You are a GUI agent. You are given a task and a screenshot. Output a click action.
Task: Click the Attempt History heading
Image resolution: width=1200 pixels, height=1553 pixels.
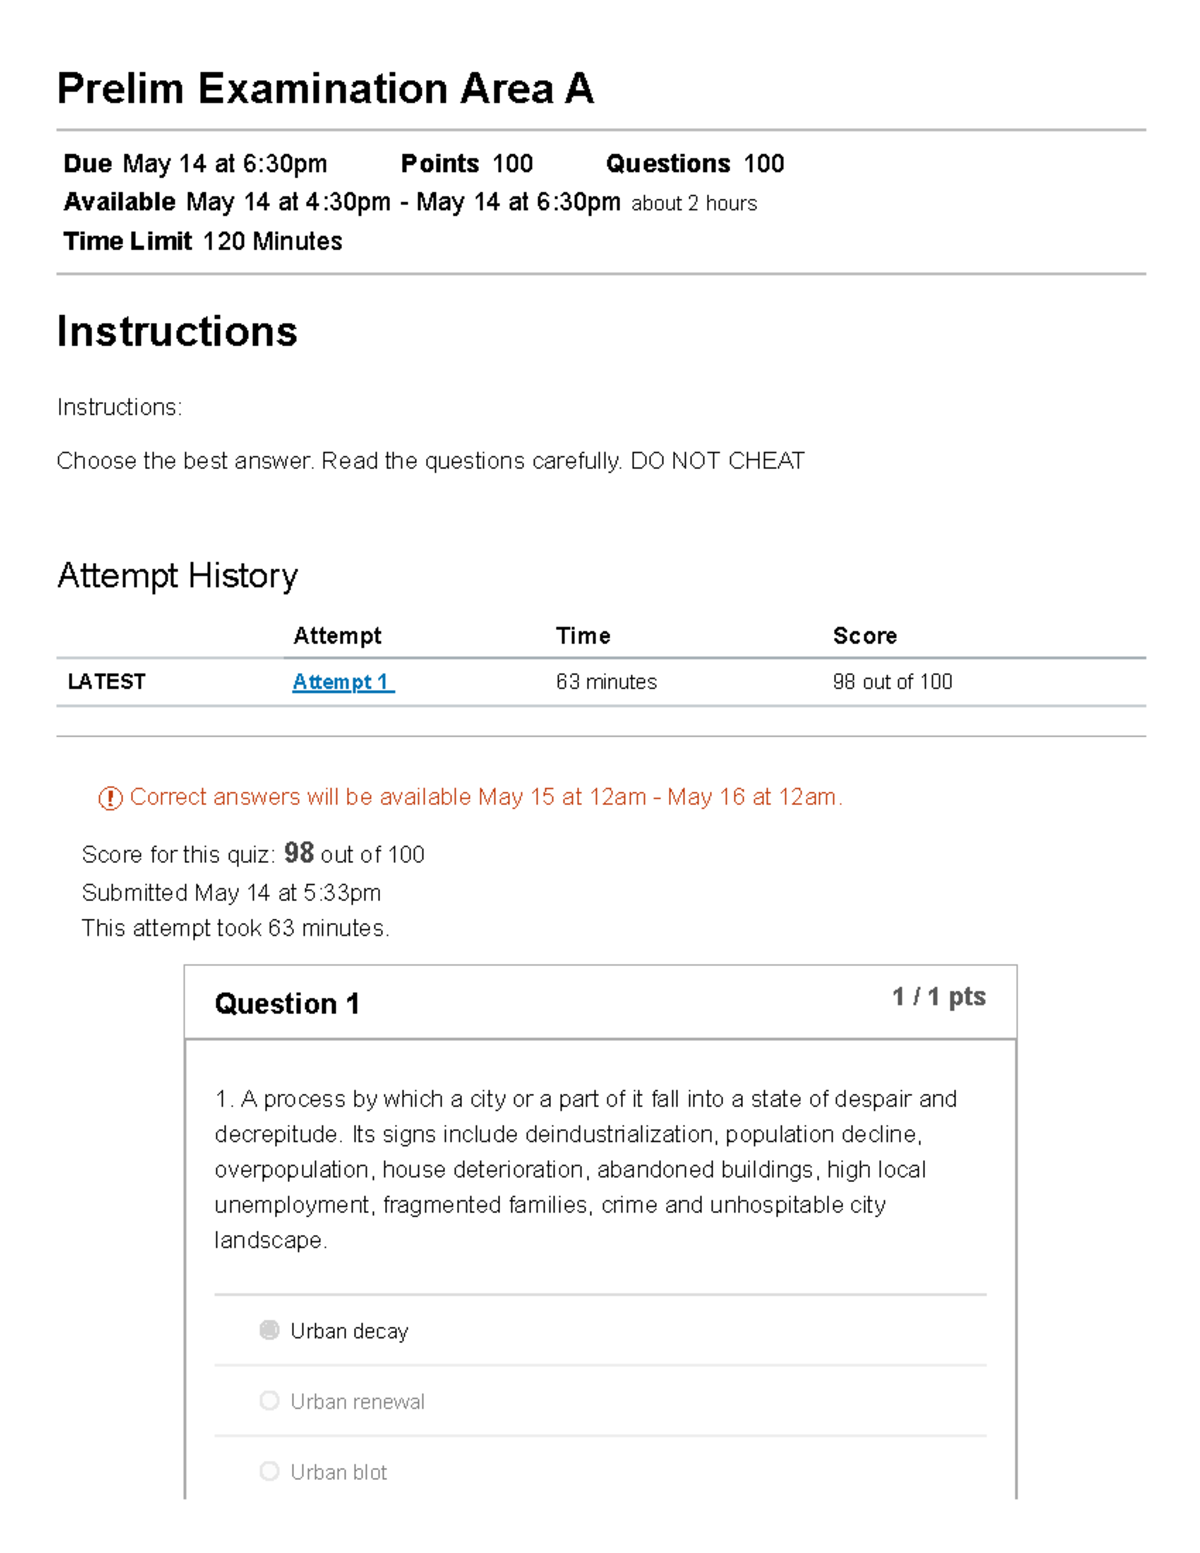(x=177, y=576)
